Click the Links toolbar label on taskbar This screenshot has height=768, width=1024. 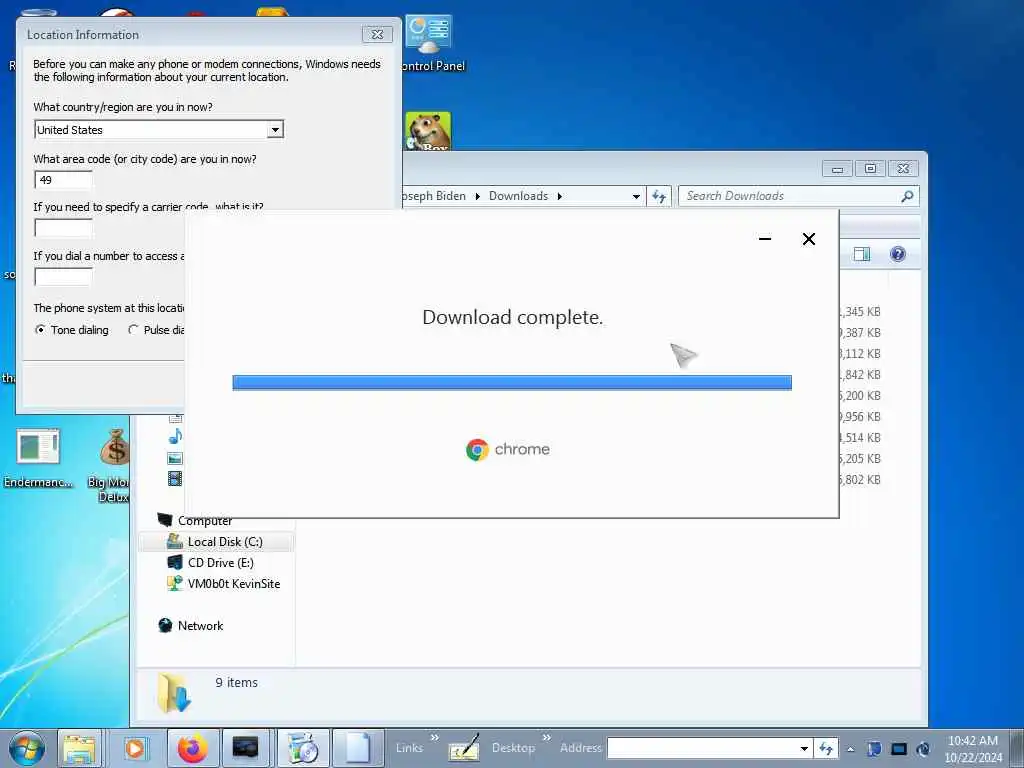(409, 748)
